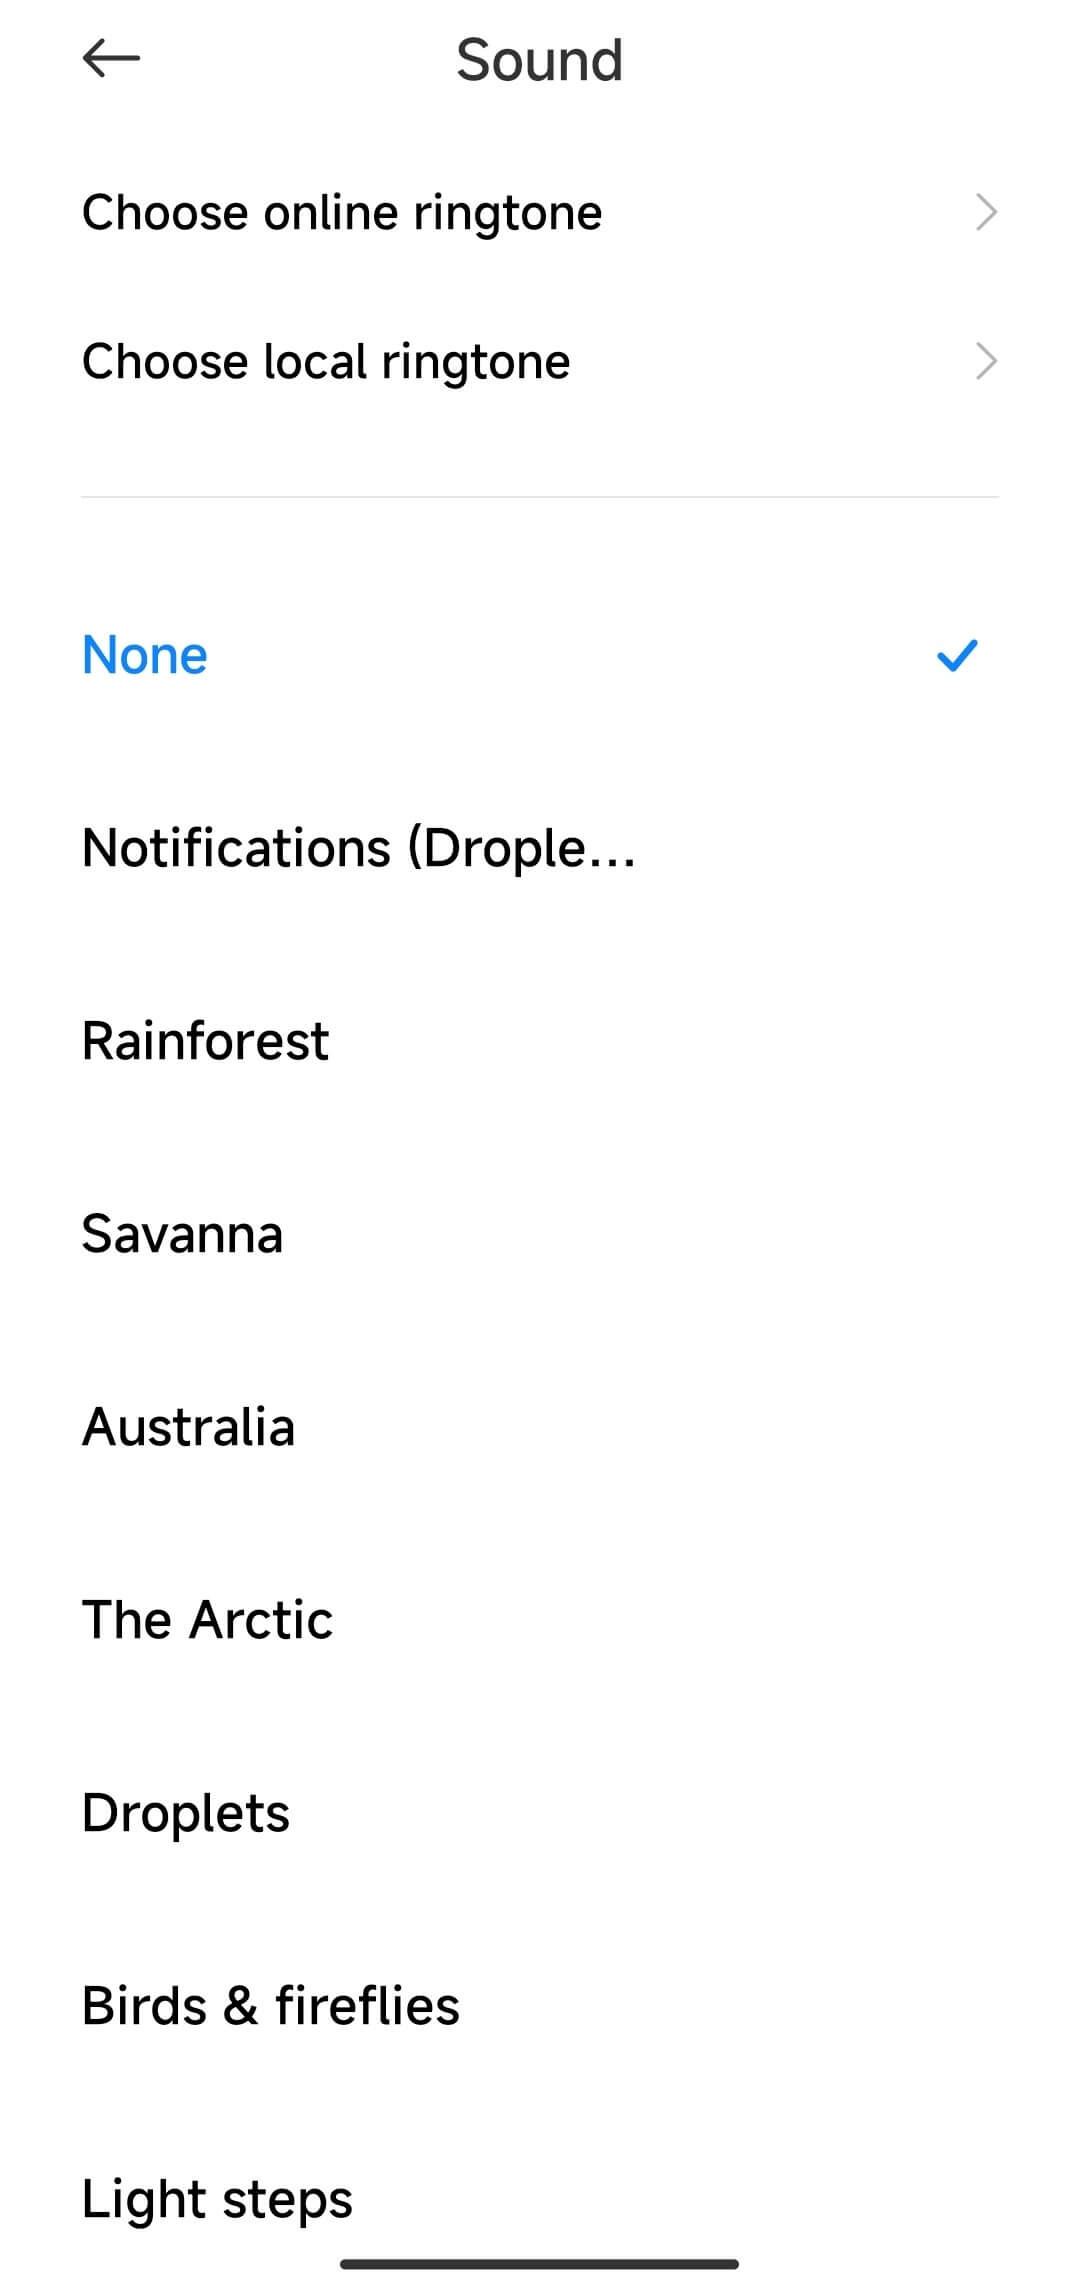1080x2286 pixels.
Task: Select None as notification sound
Action: [x=540, y=656]
